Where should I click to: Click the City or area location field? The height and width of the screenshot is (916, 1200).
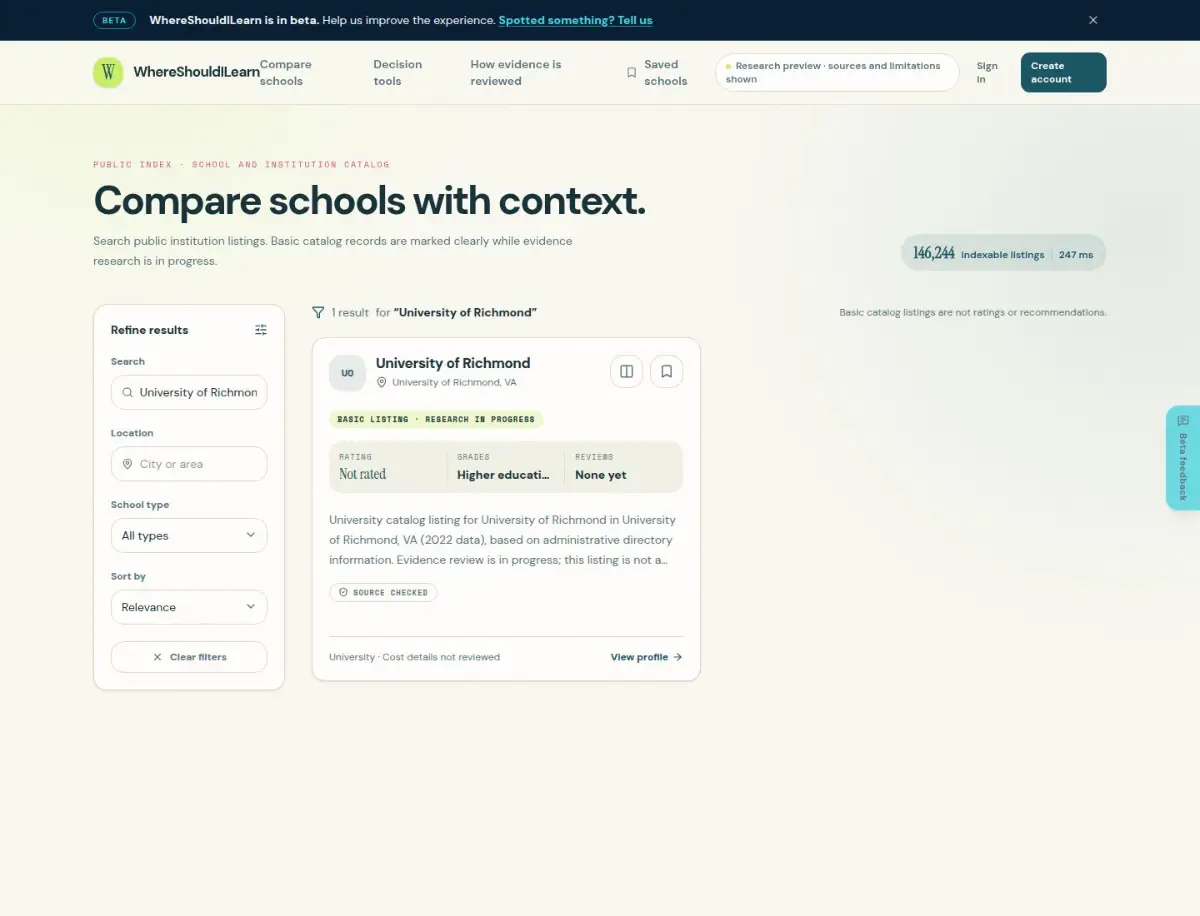(x=189, y=464)
